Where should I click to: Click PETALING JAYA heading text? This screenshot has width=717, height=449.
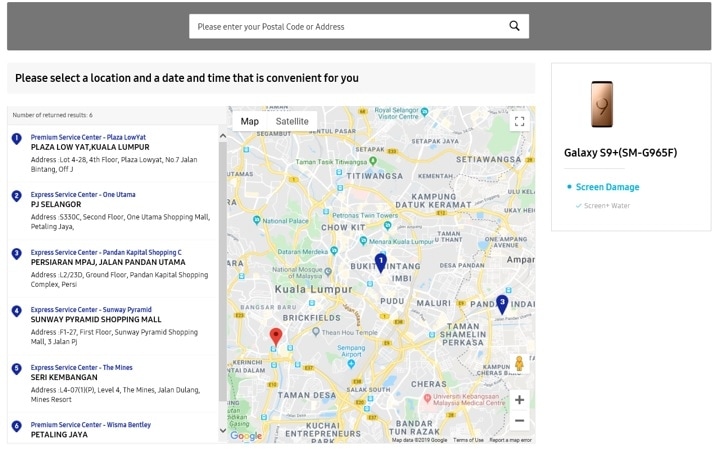[59, 434]
